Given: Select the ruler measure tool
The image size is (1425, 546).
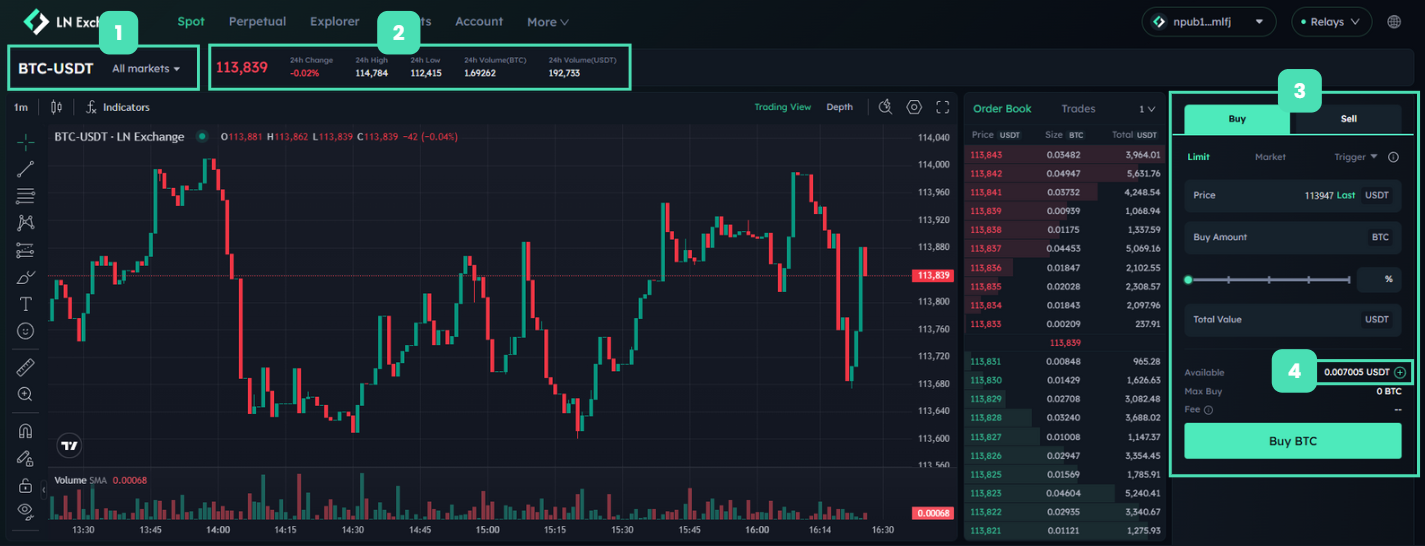Looking at the screenshot, I should 26,368.
